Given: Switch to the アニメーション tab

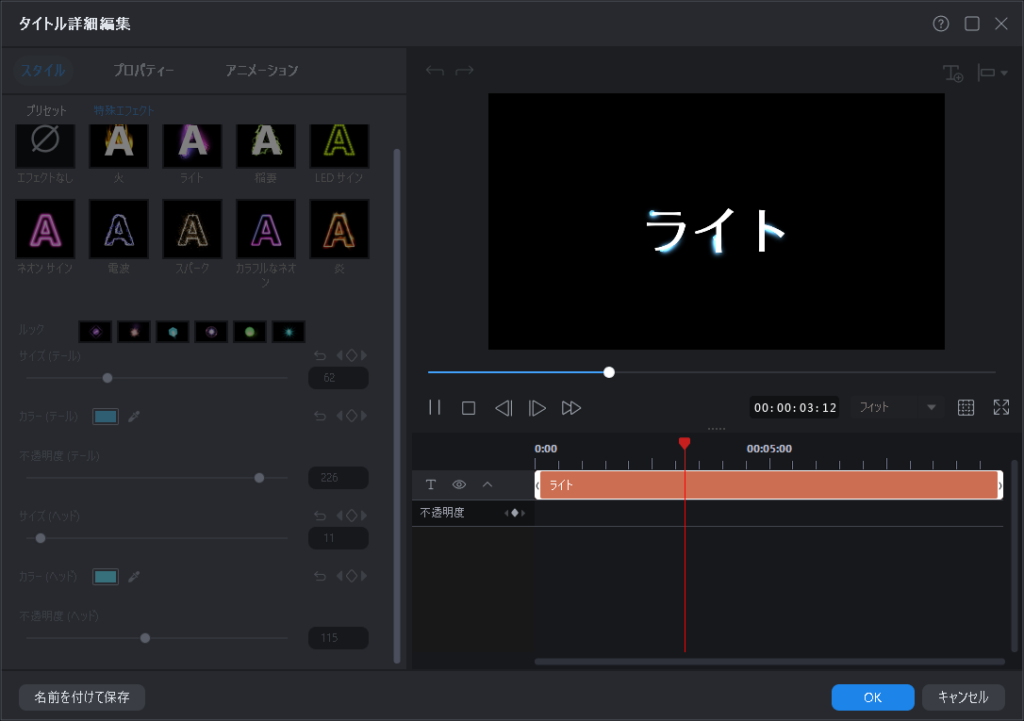Looking at the screenshot, I should 261,70.
